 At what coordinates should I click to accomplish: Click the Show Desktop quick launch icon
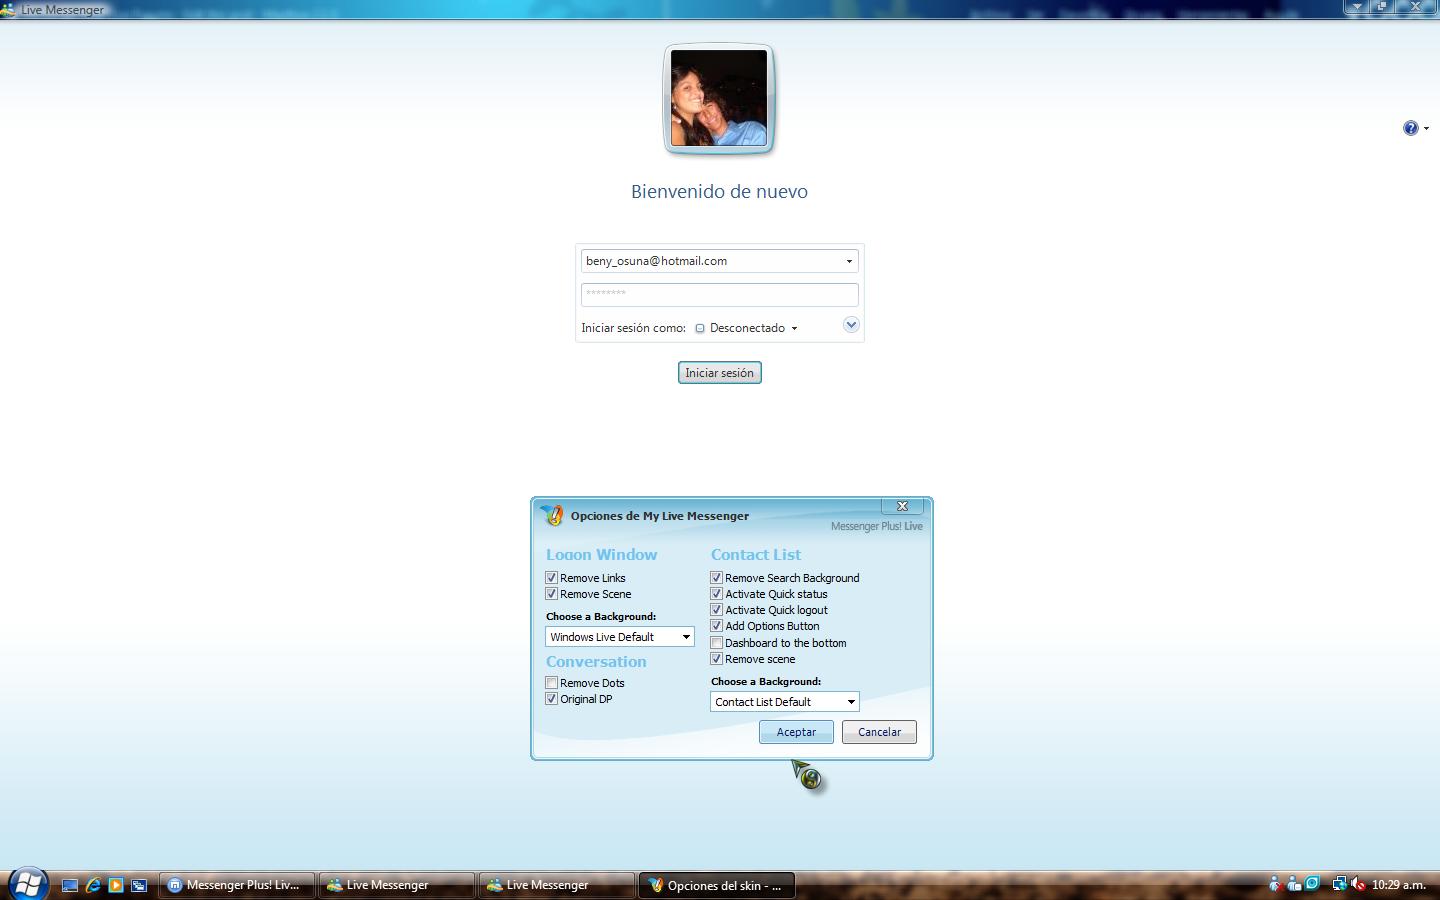coord(70,885)
